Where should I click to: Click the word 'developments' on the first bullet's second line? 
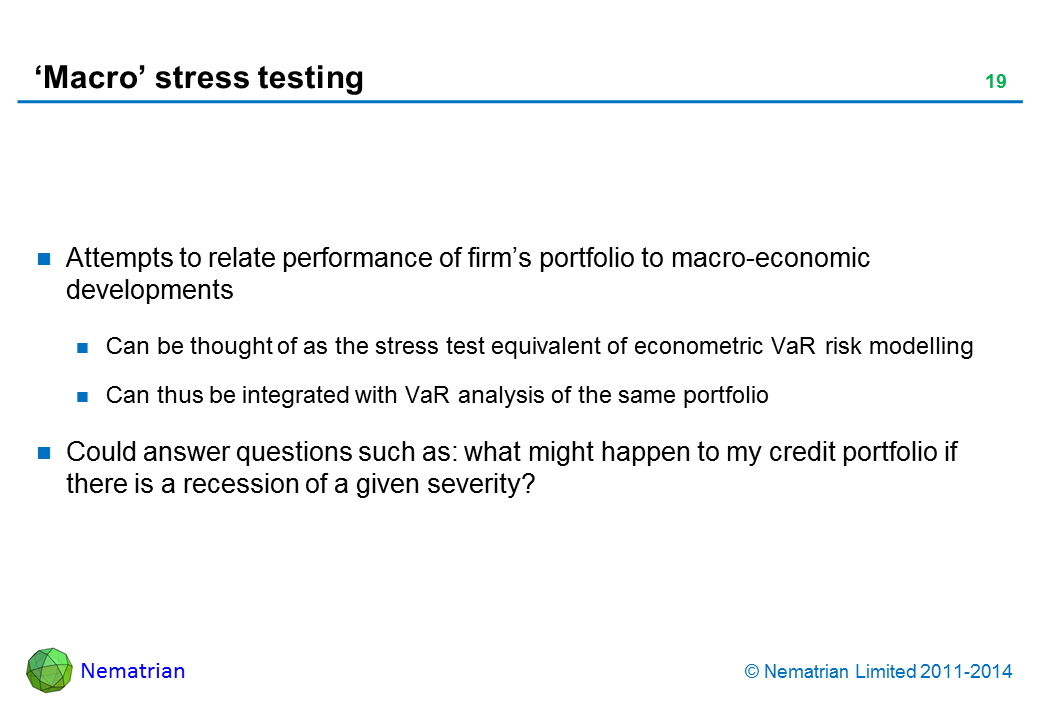pyautogui.click(x=149, y=290)
